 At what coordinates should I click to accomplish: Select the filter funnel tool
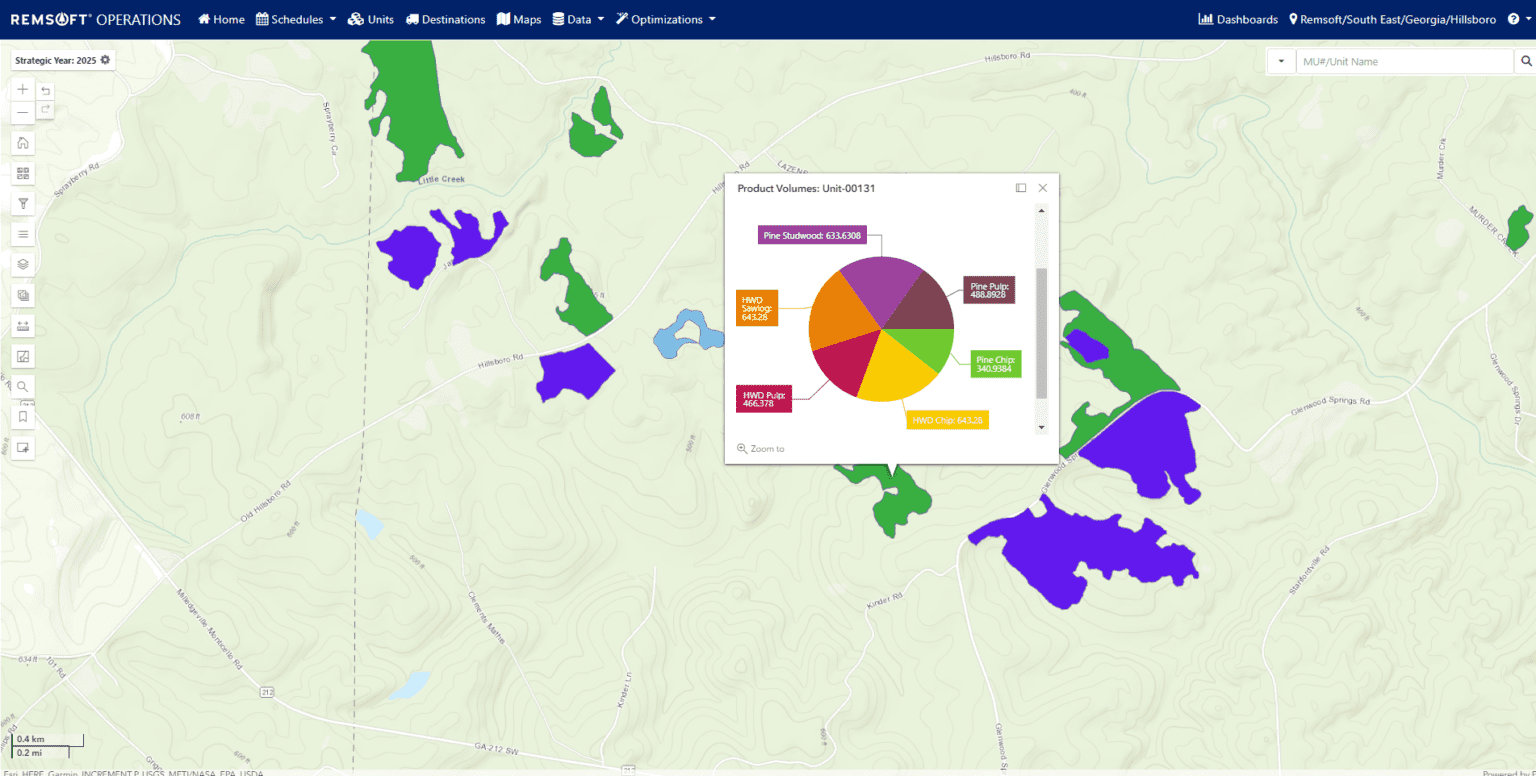22,202
